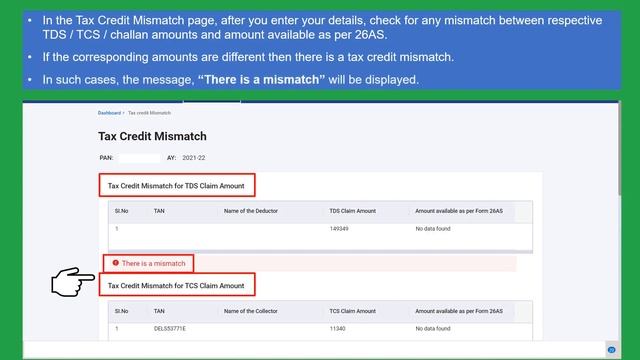
Task: Open the Dashboard breadcrumb link
Action: point(109,113)
